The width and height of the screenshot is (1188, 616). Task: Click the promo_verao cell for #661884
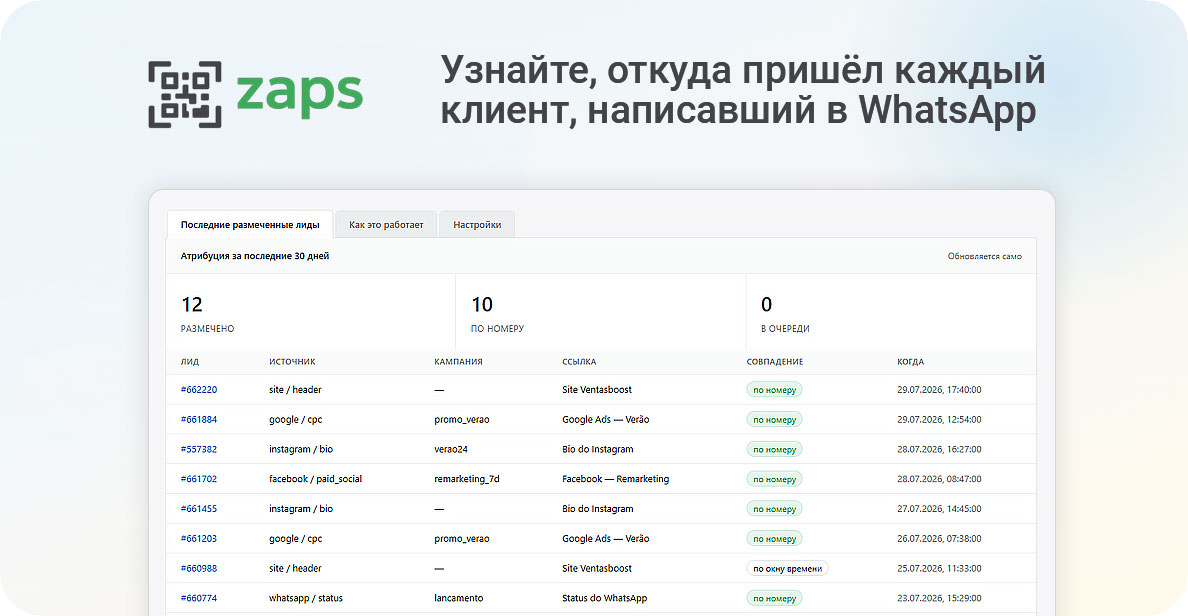pos(461,419)
